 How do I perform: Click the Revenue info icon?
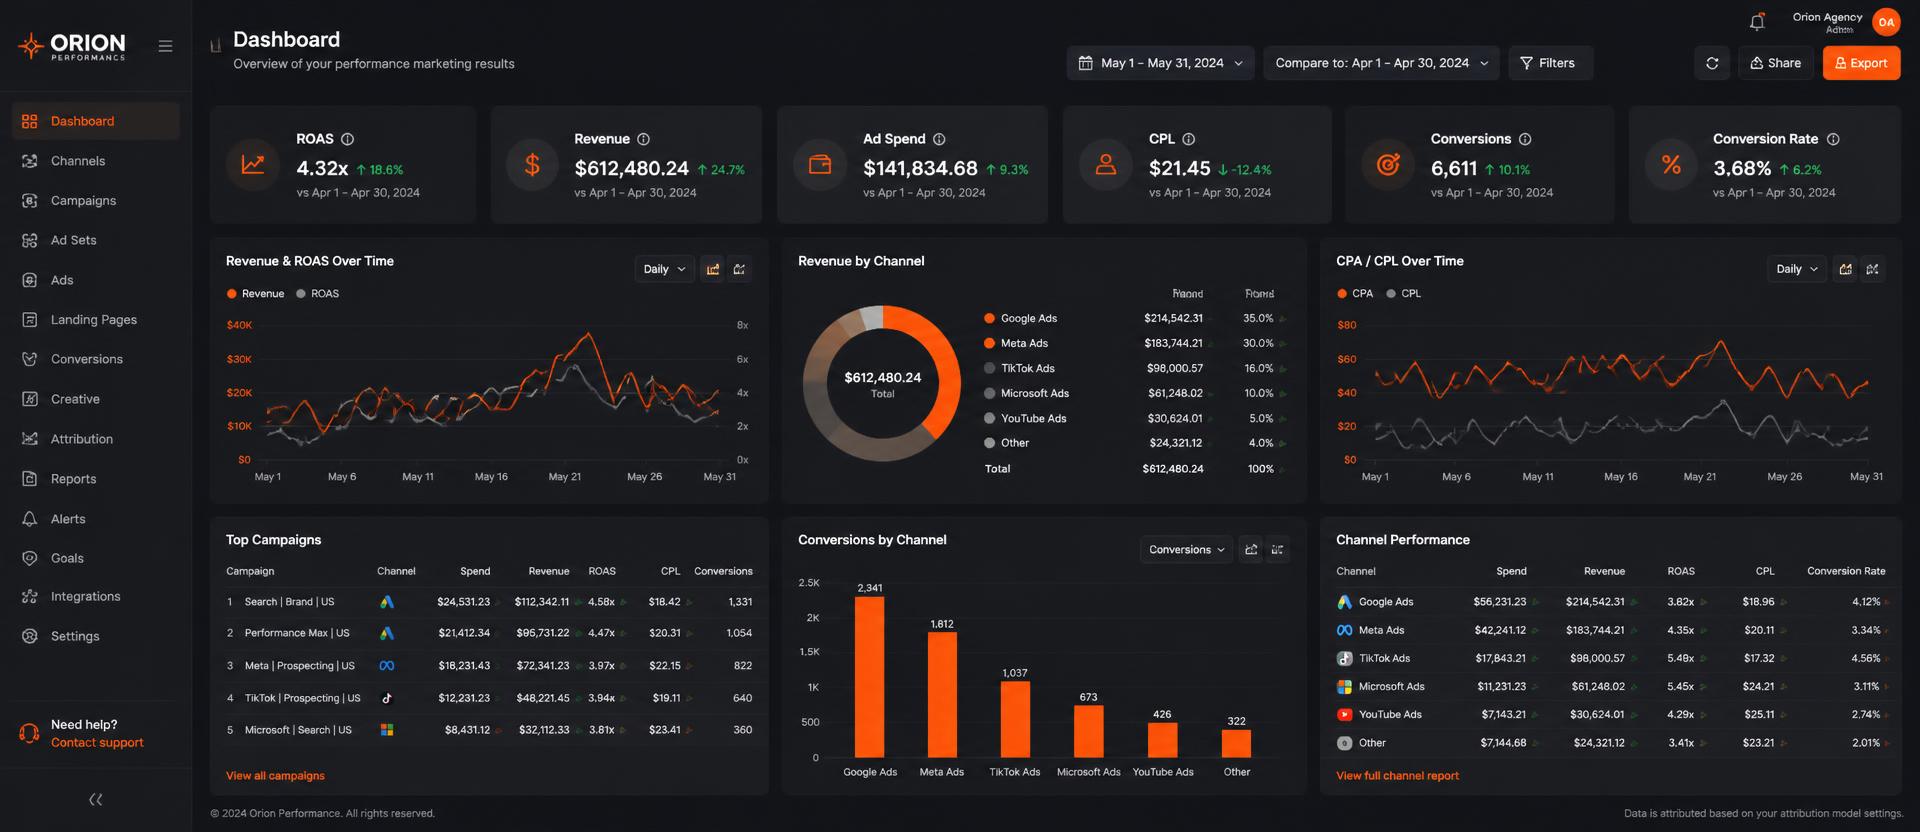(x=643, y=139)
